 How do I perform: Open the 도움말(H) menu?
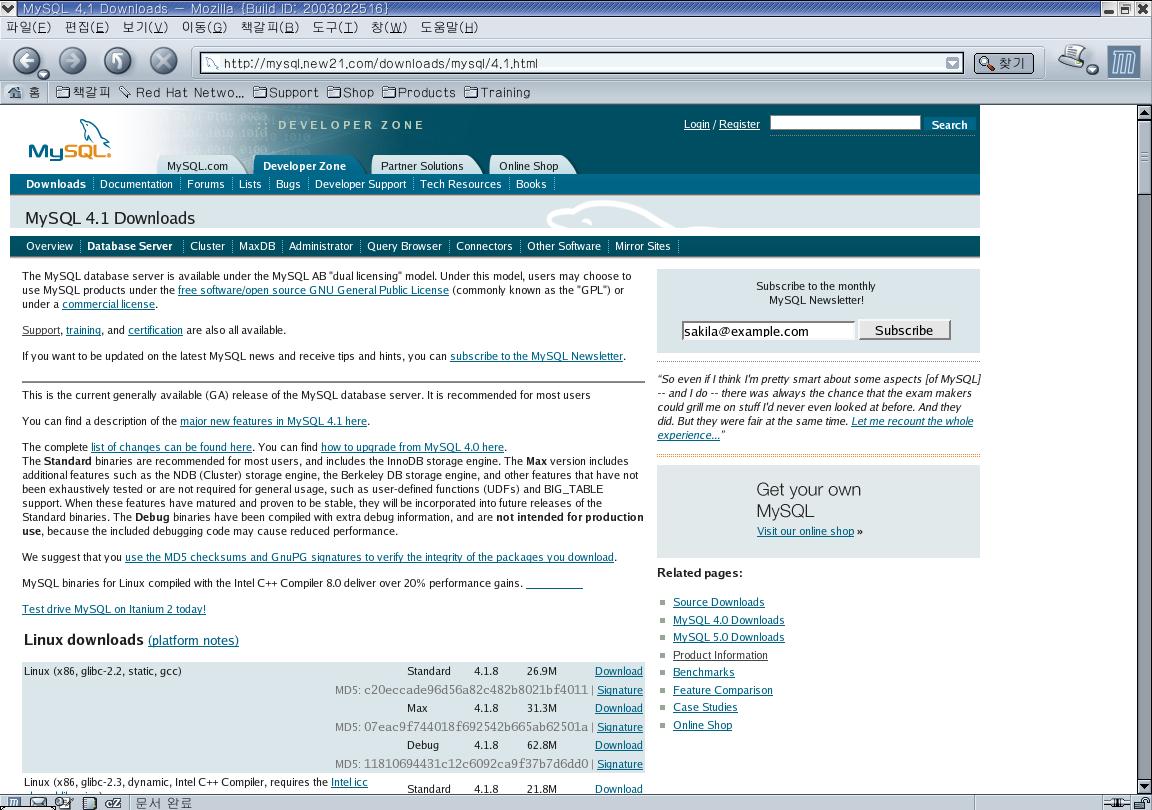[x=449, y=27]
